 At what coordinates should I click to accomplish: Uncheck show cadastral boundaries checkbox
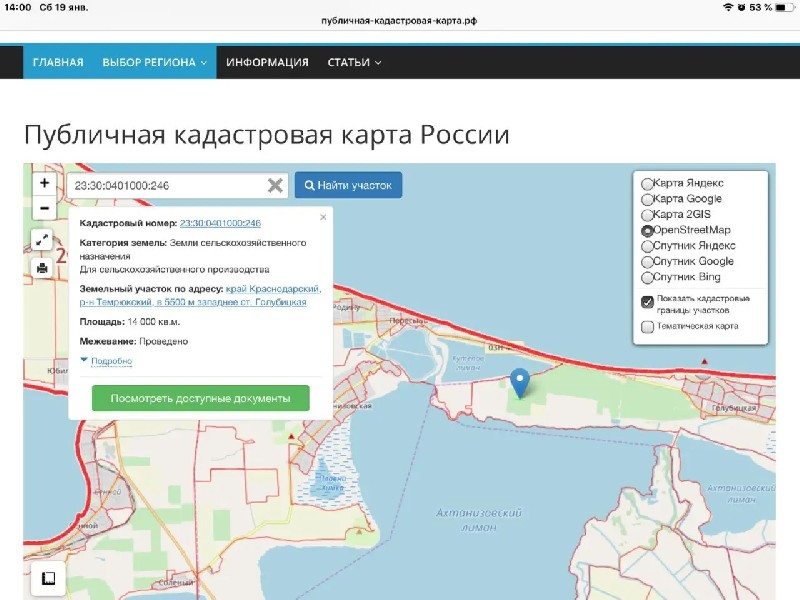(648, 301)
